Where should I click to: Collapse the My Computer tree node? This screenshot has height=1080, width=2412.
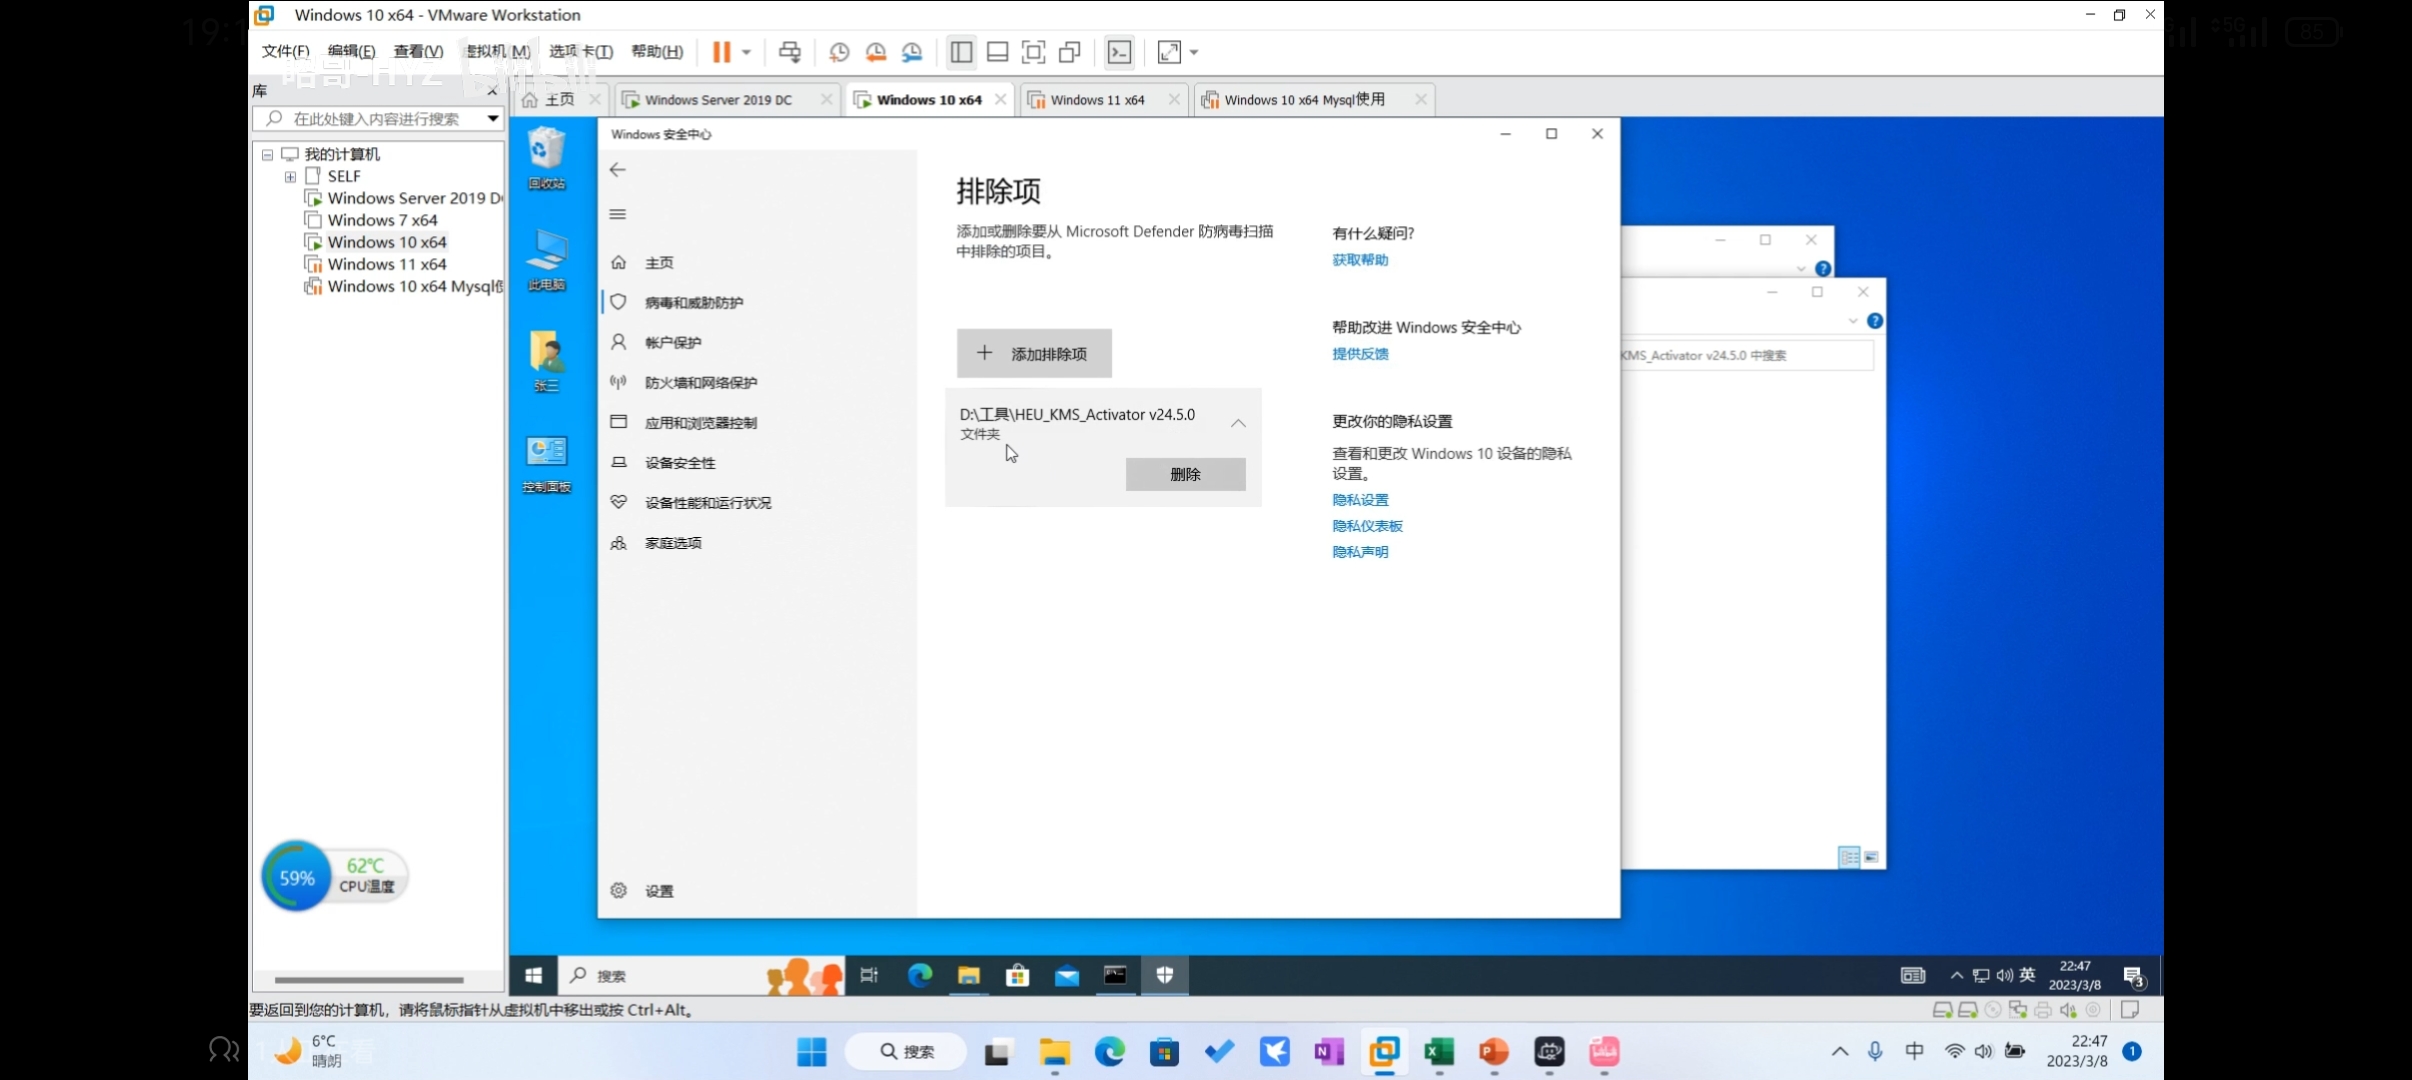click(267, 155)
